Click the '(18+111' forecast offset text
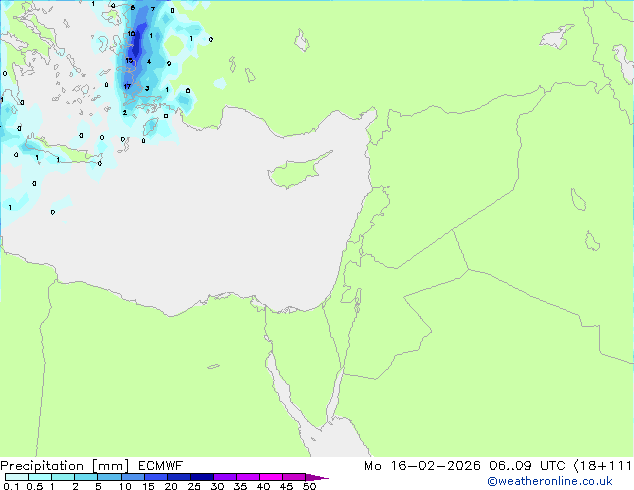 (603, 466)
